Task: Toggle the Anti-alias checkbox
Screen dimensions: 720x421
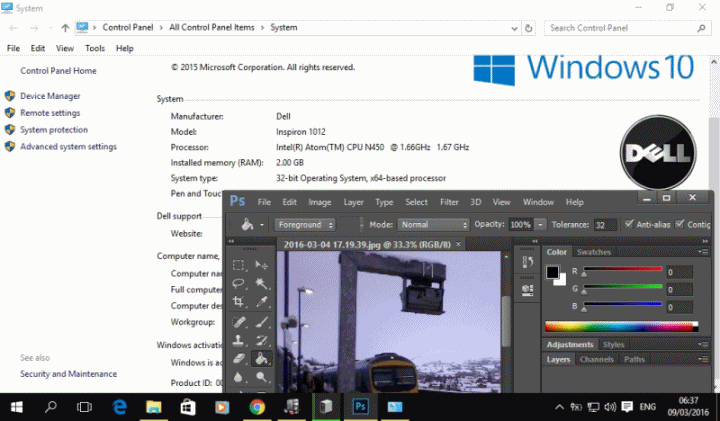Action: tap(629, 224)
